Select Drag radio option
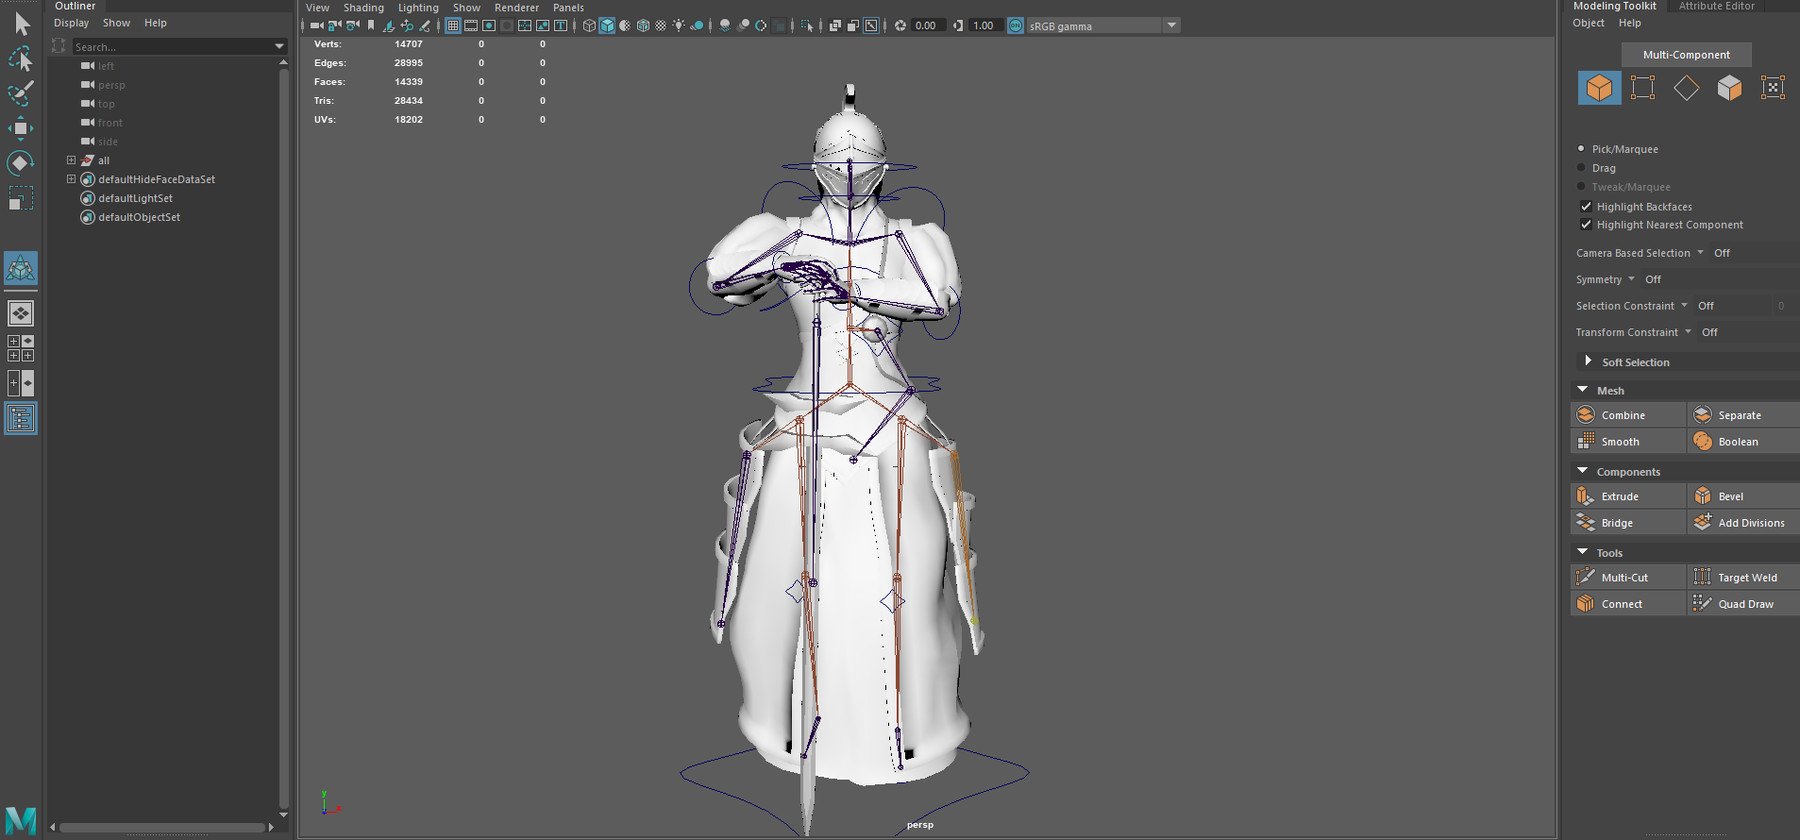 click(1581, 167)
